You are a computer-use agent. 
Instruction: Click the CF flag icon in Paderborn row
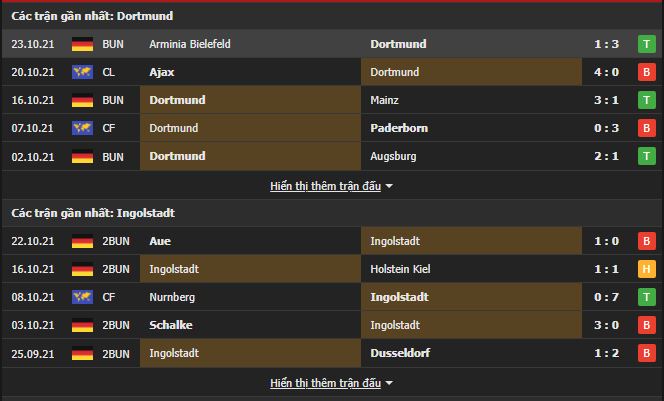coord(81,128)
